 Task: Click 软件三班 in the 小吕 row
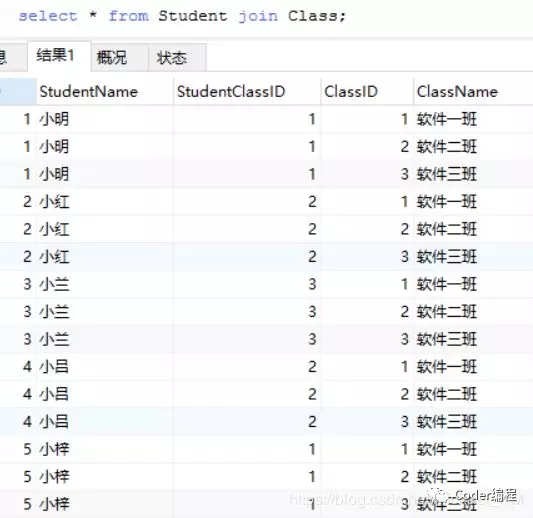coord(447,422)
